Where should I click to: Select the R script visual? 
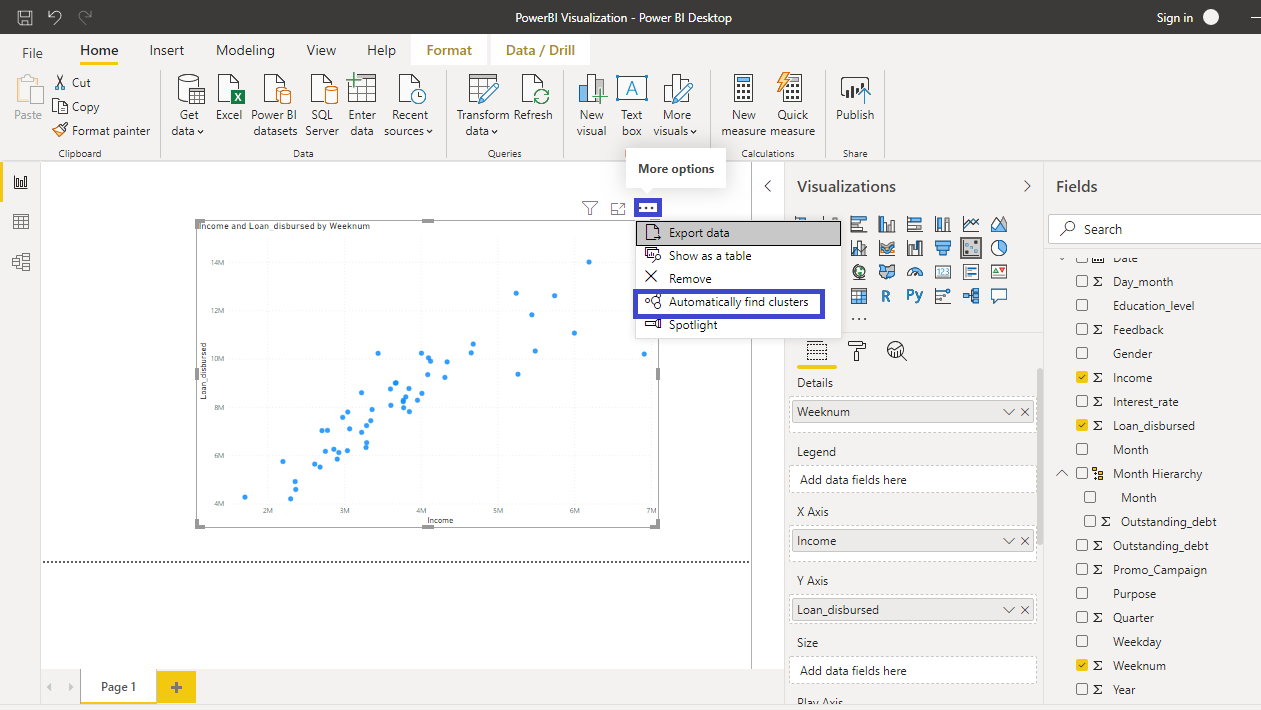(x=886, y=296)
